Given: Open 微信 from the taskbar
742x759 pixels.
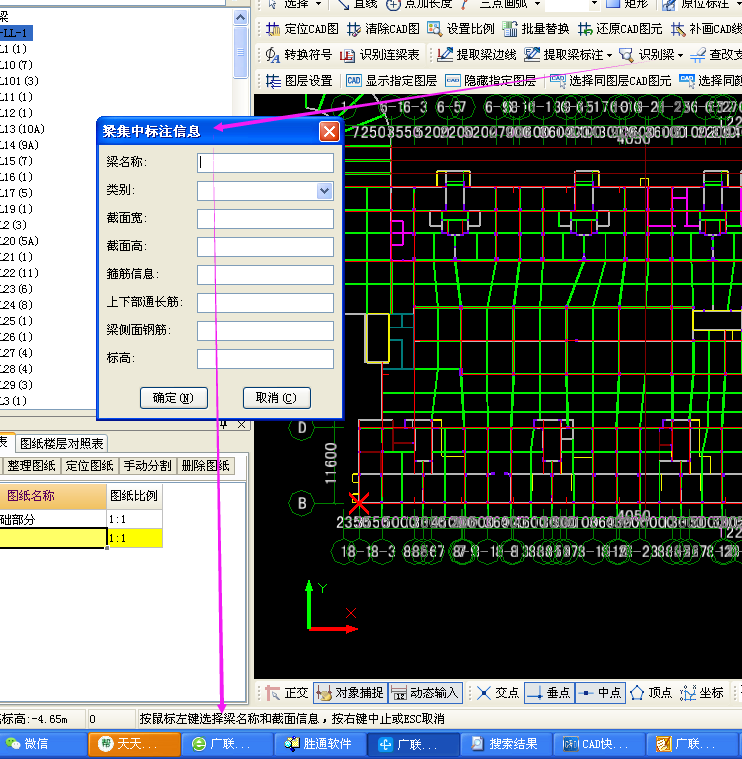Looking at the screenshot, I should coord(42,744).
